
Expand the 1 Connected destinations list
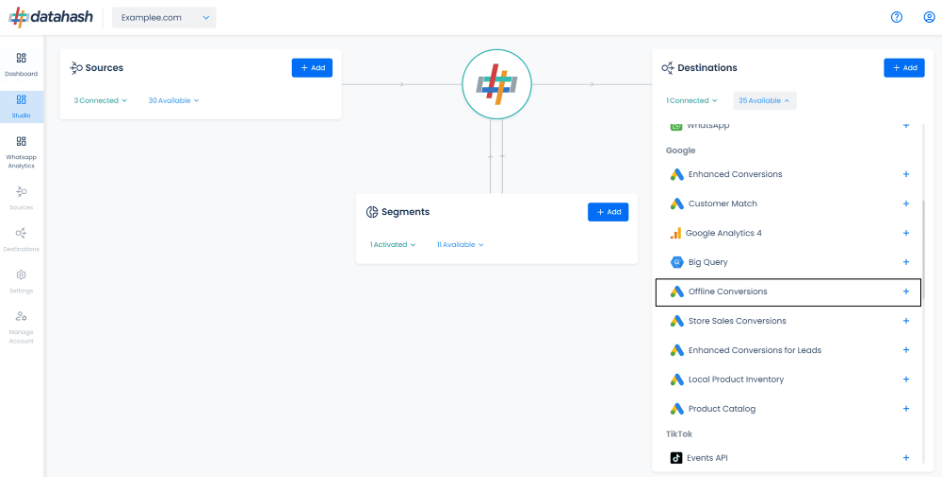pyautogui.click(x=691, y=100)
